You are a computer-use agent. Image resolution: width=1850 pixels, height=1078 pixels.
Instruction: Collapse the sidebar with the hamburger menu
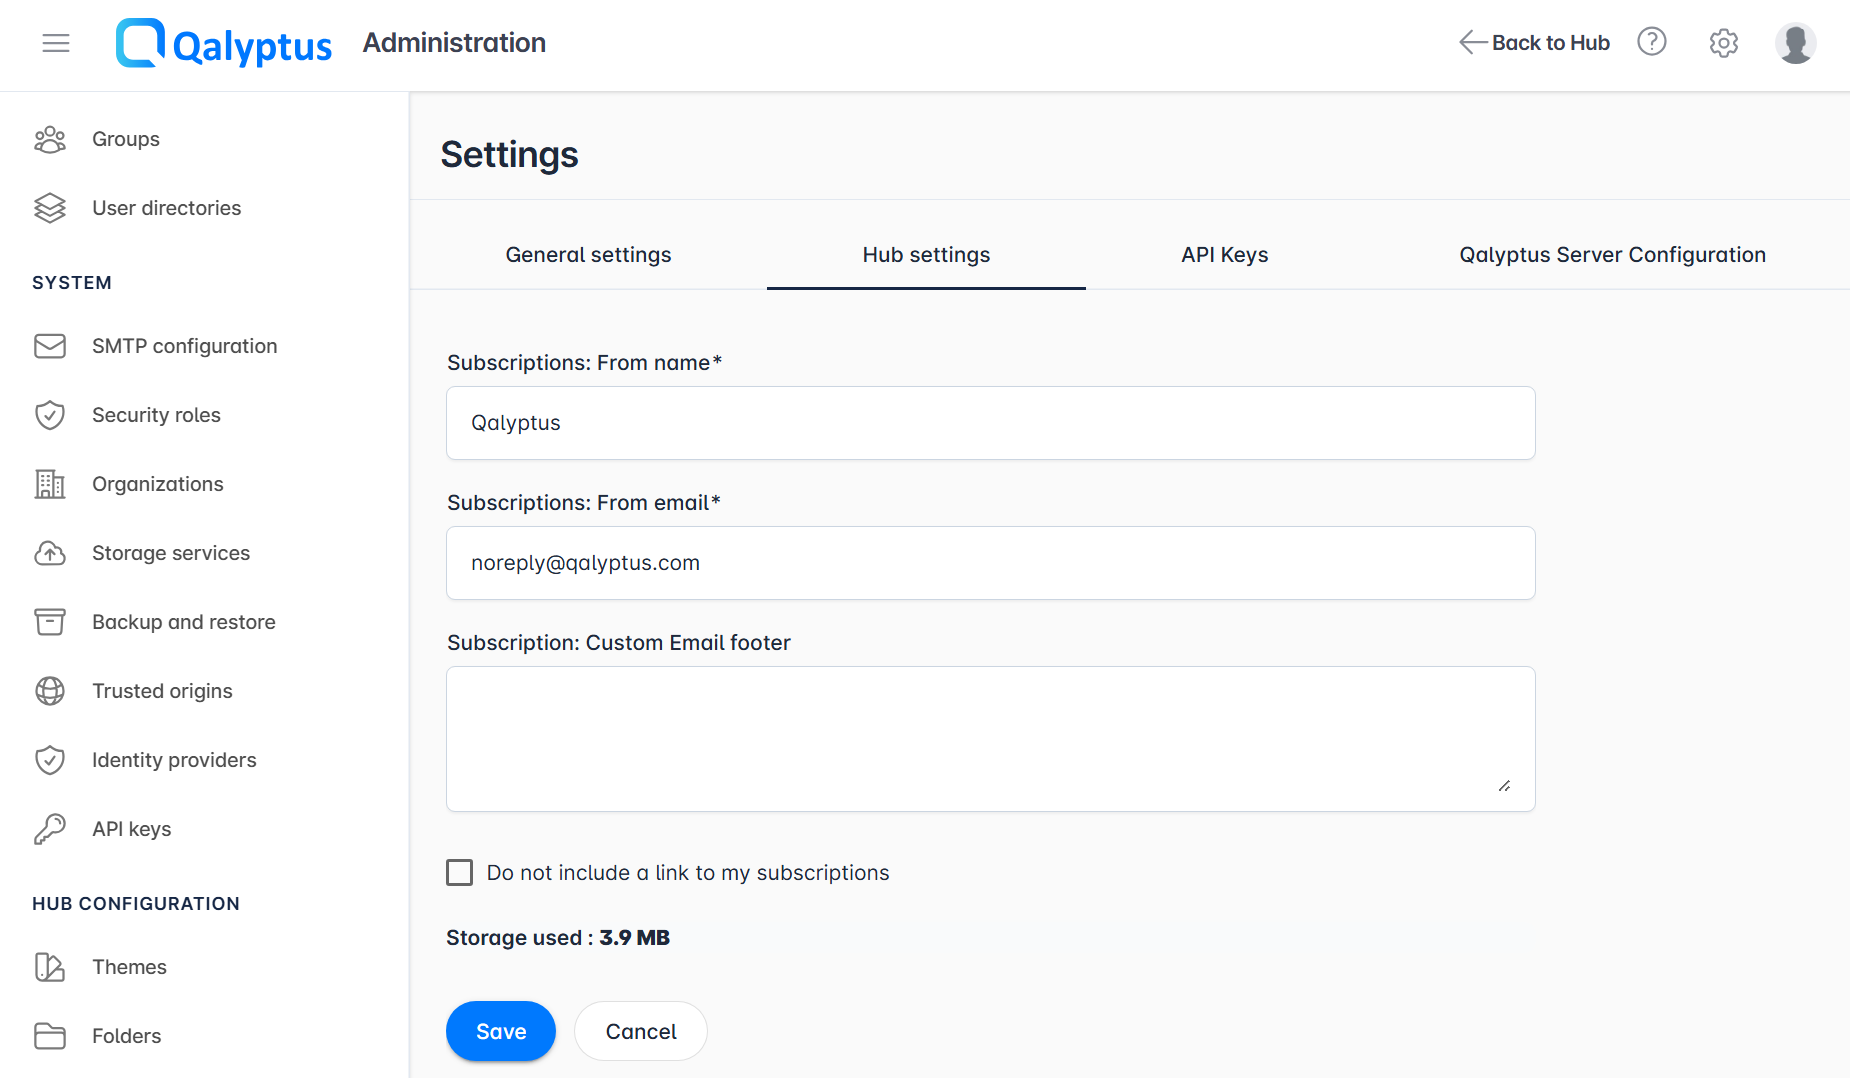[55, 43]
